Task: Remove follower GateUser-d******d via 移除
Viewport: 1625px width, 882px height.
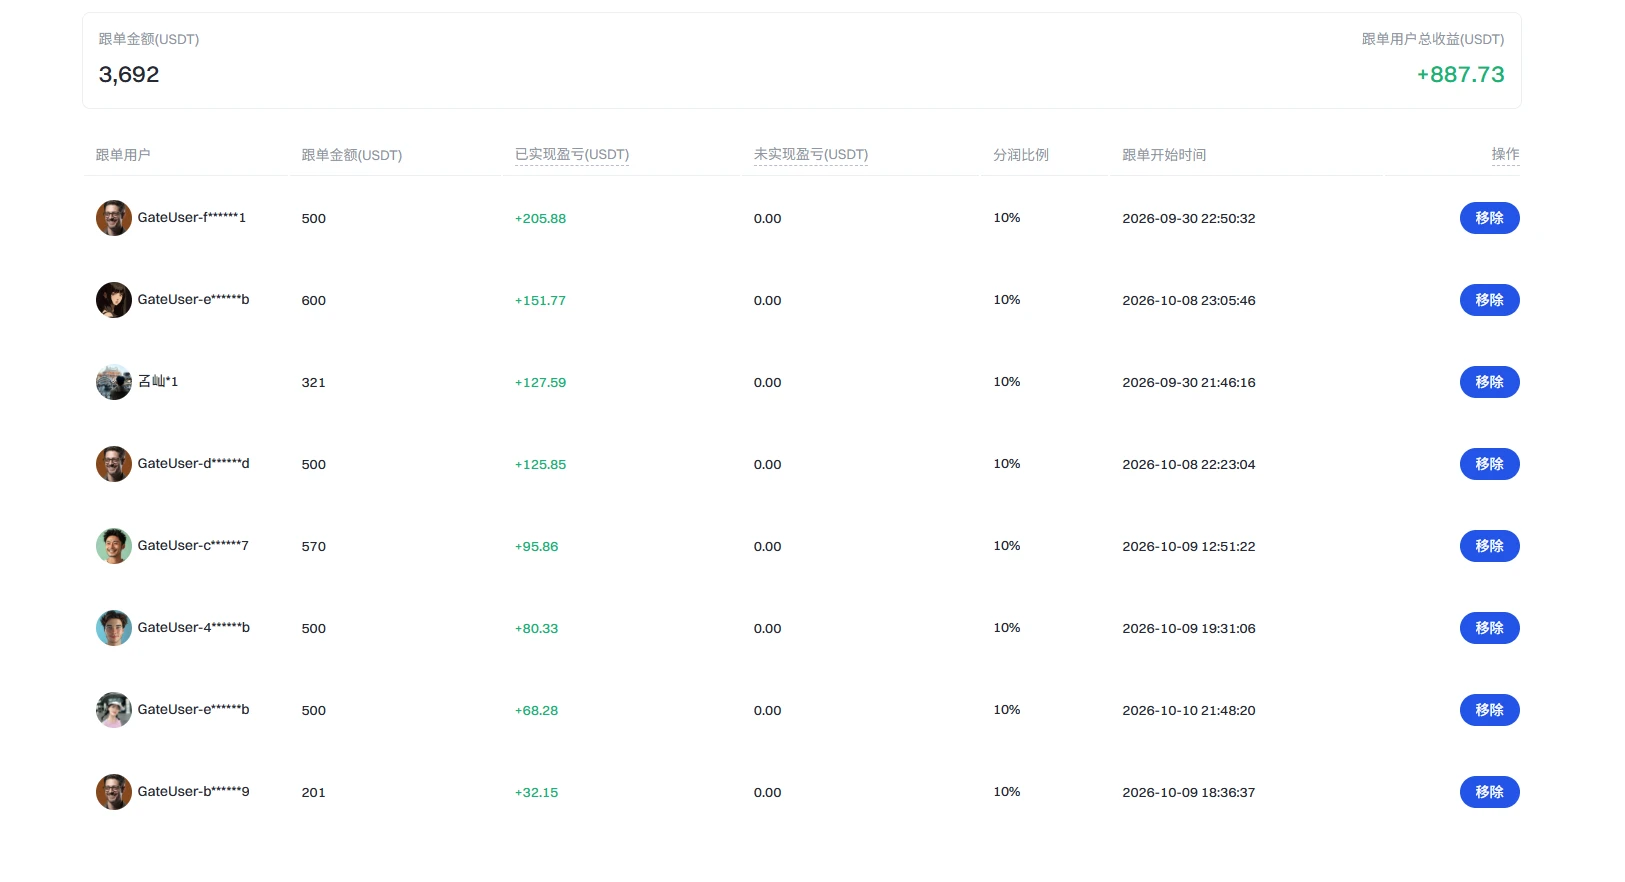Action: click(x=1490, y=464)
